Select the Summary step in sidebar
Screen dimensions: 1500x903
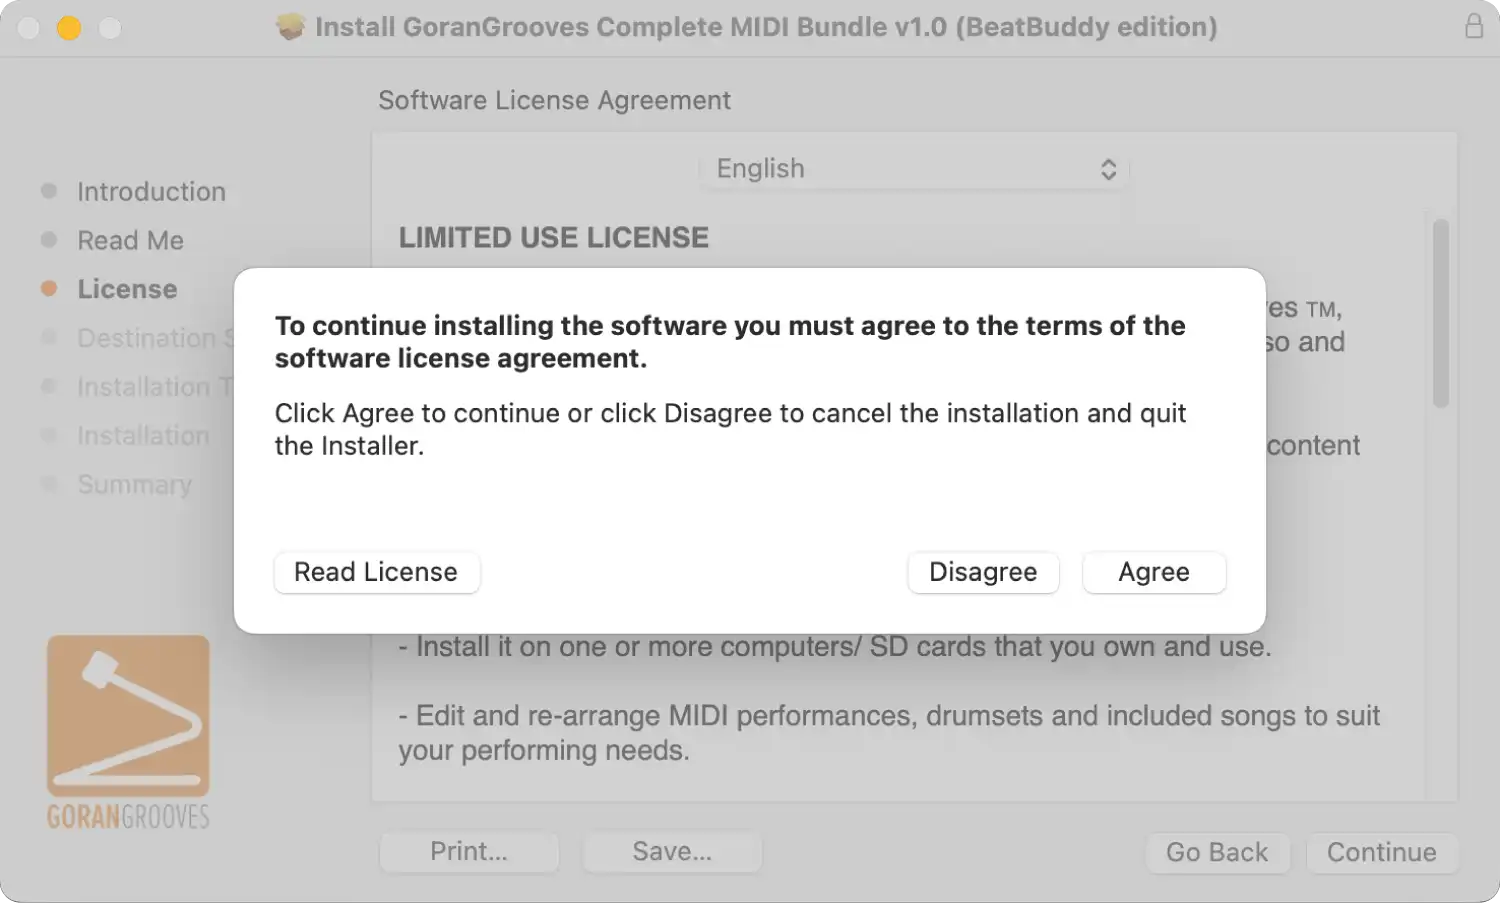coord(134,485)
